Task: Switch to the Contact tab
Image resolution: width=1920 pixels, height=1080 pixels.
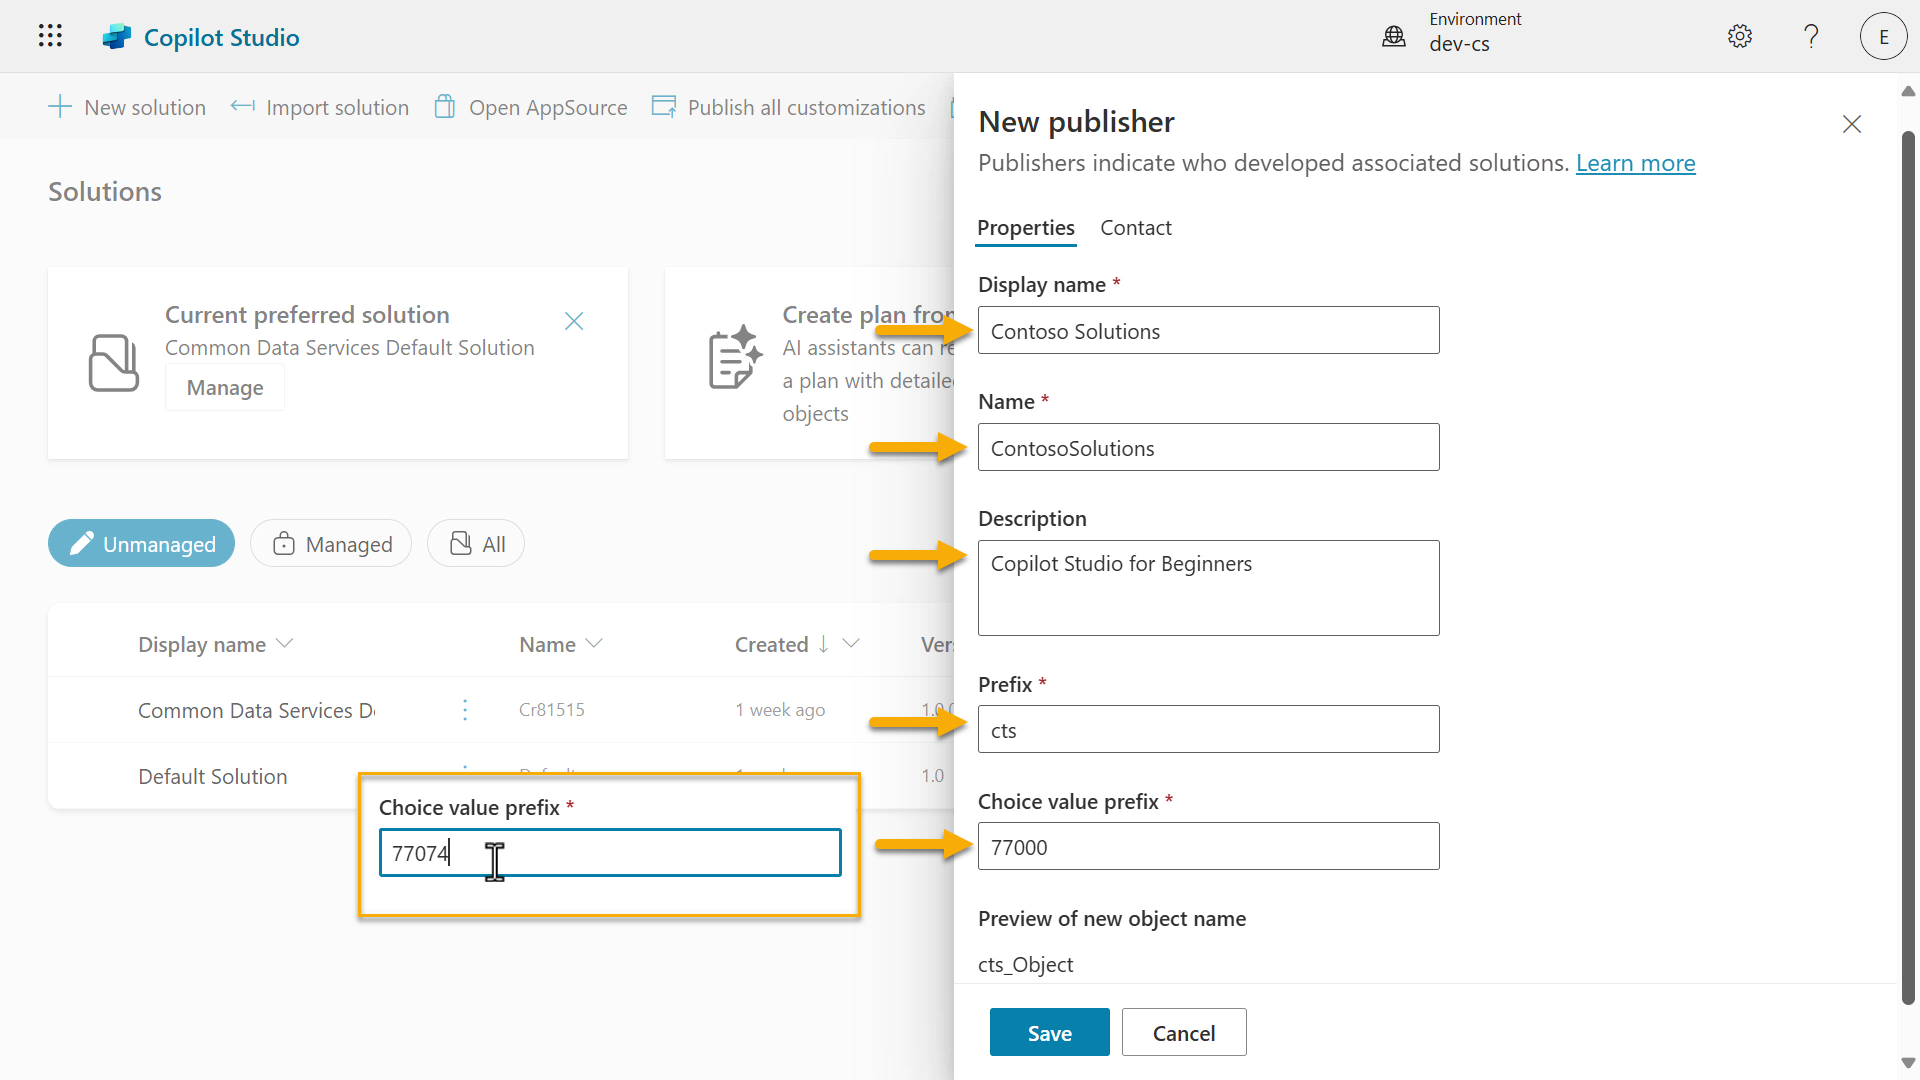Action: point(1136,228)
